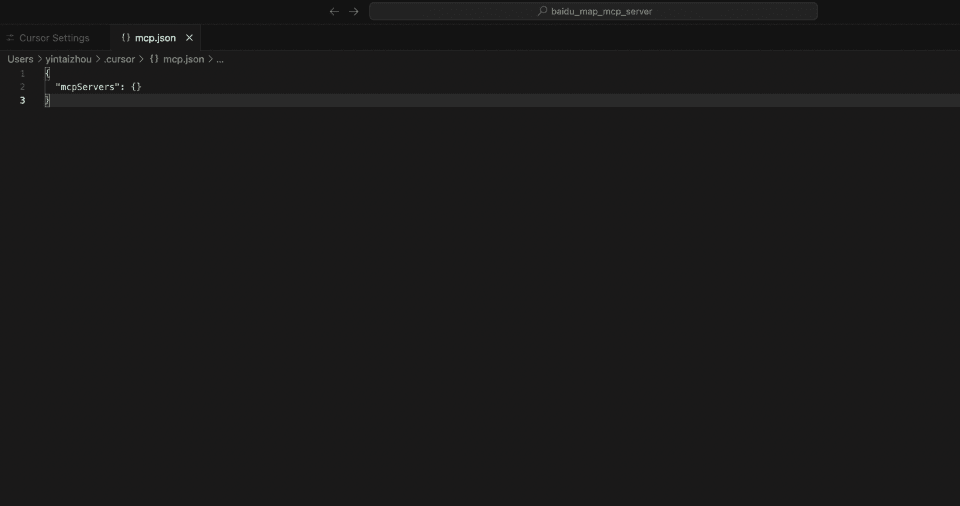Click line number 2 in gutter

click(23, 87)
